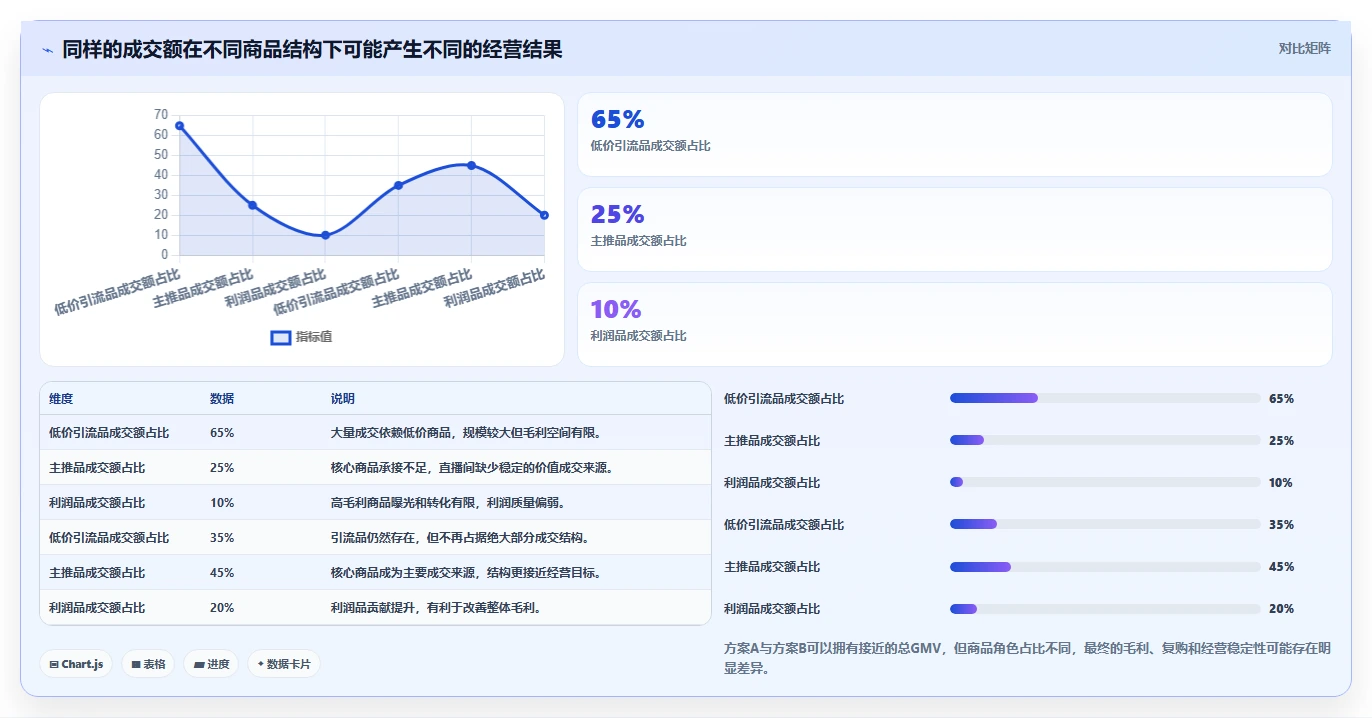The image size is (1372, 718).
Task: Click the 20% value in the table's 数据 column
Action: [x=222, y=608]
